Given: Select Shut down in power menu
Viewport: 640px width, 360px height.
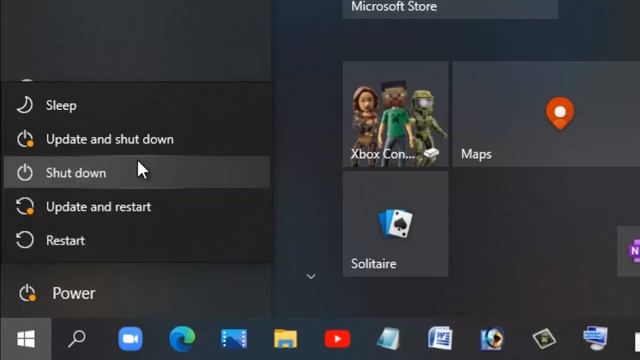Looking at the screenshot, I should tap(137, 173).
